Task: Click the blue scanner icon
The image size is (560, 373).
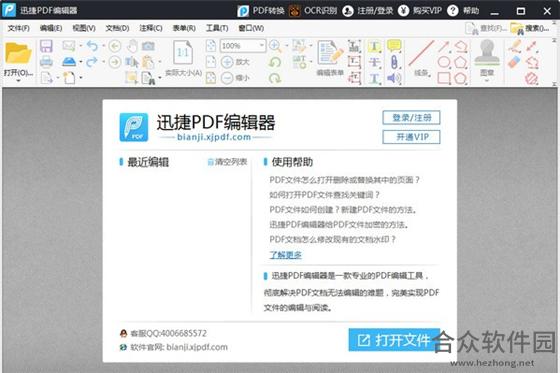Action: (x=69, y=62)
